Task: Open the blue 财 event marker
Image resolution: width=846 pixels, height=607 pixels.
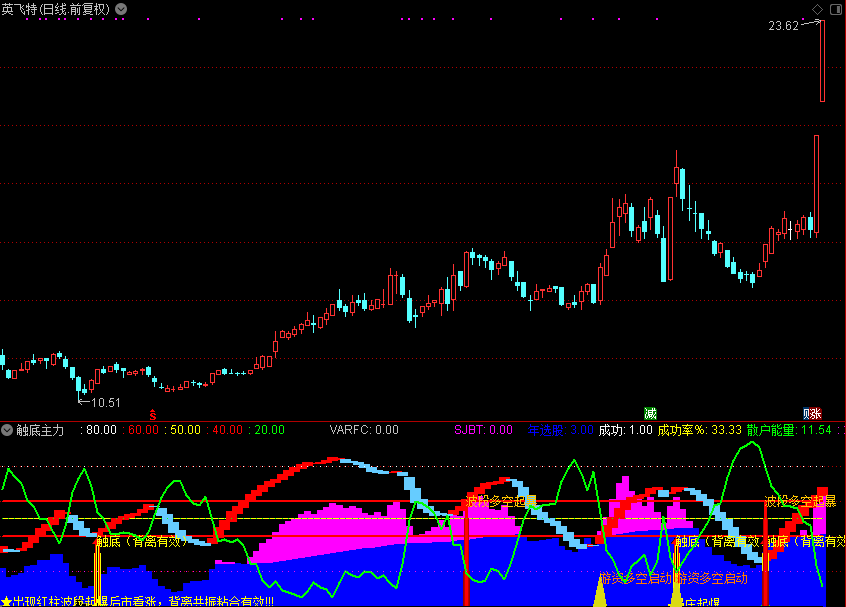Action: click(807, 414)
